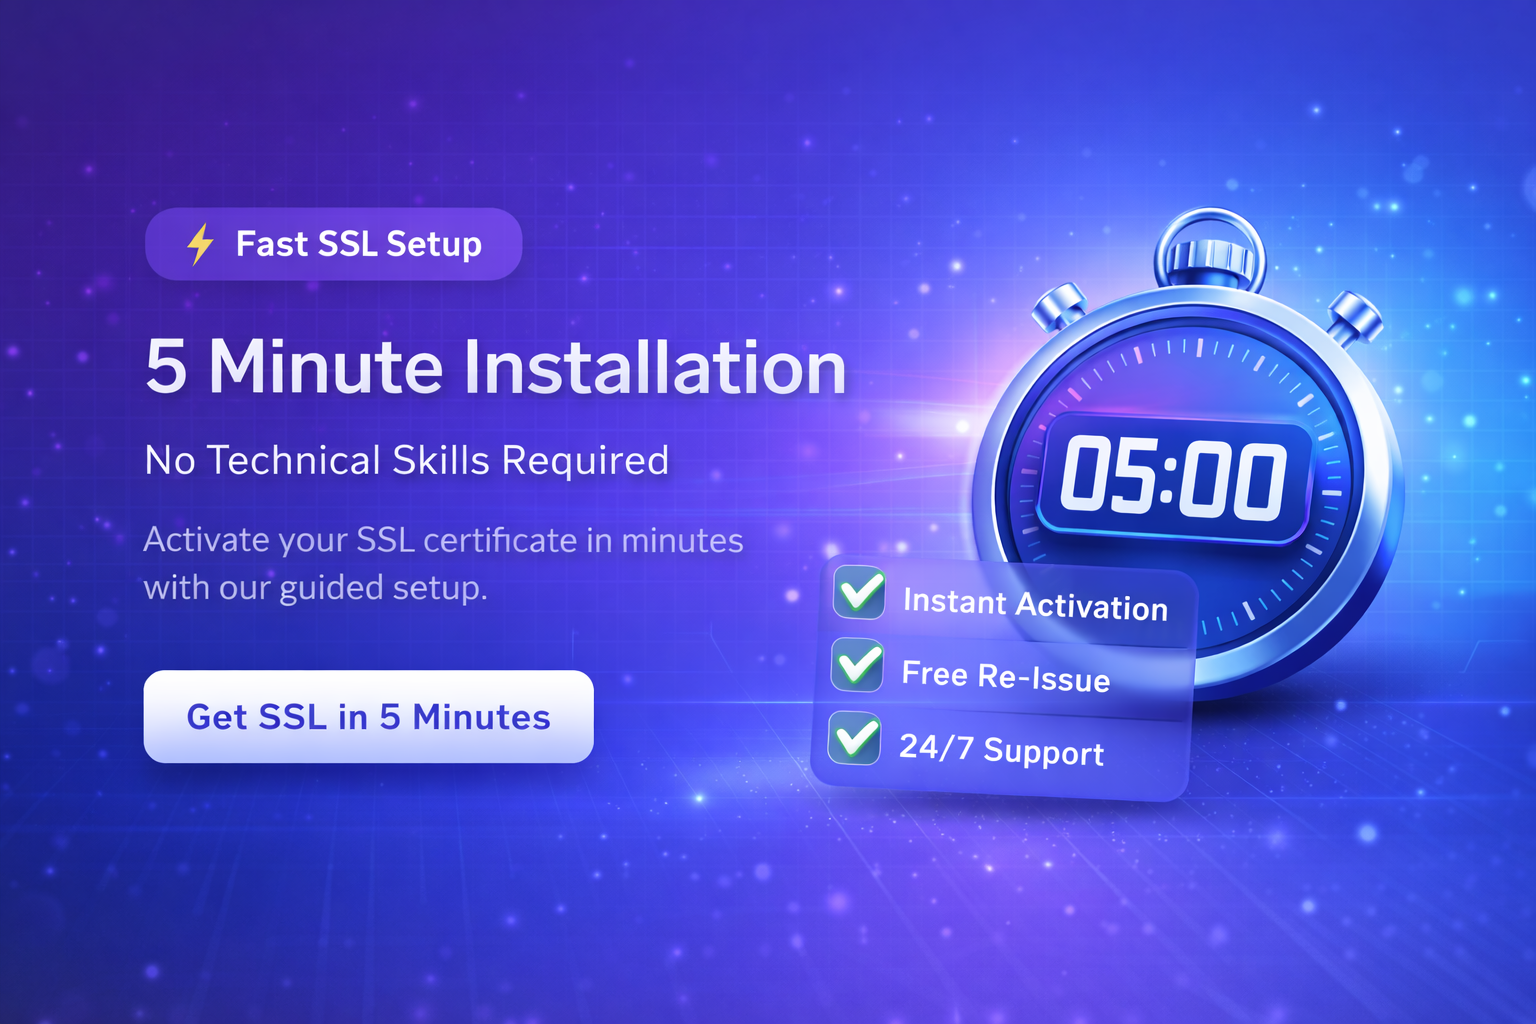Toggle the Free Re-Issue checkbox
The image size is (1536, 1024).
(x=857, y=665)
